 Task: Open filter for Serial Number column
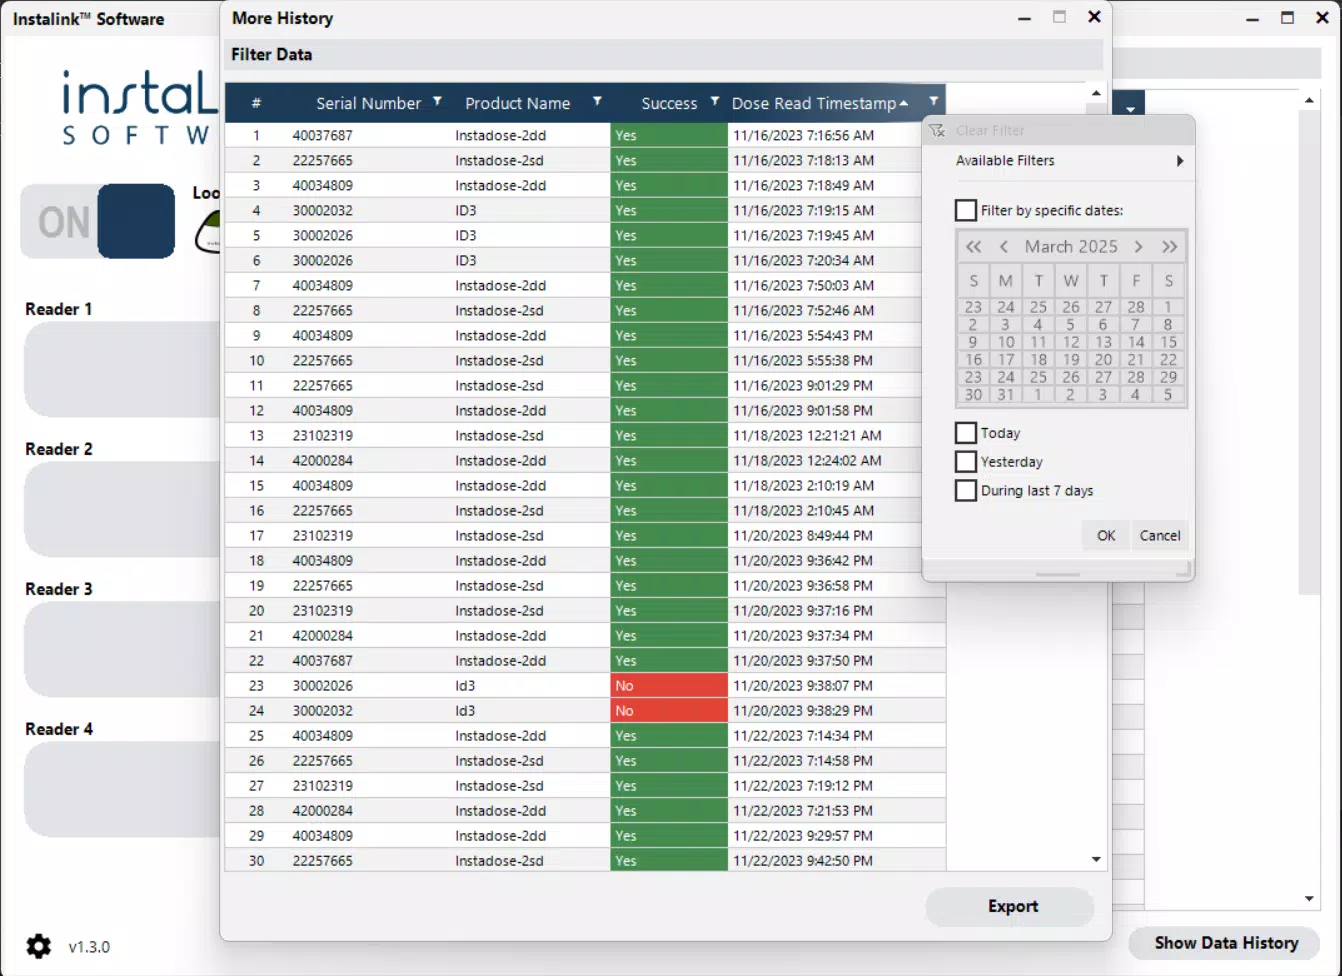(x=437, y=102)
